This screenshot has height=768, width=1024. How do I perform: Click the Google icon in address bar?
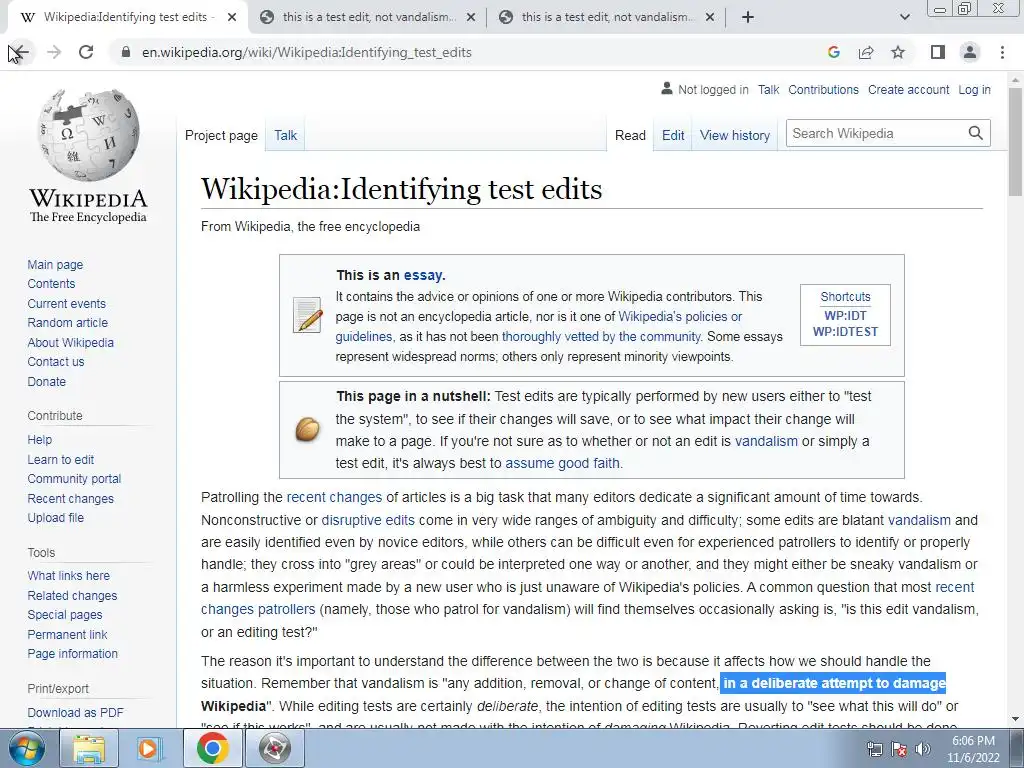[833, 52]
